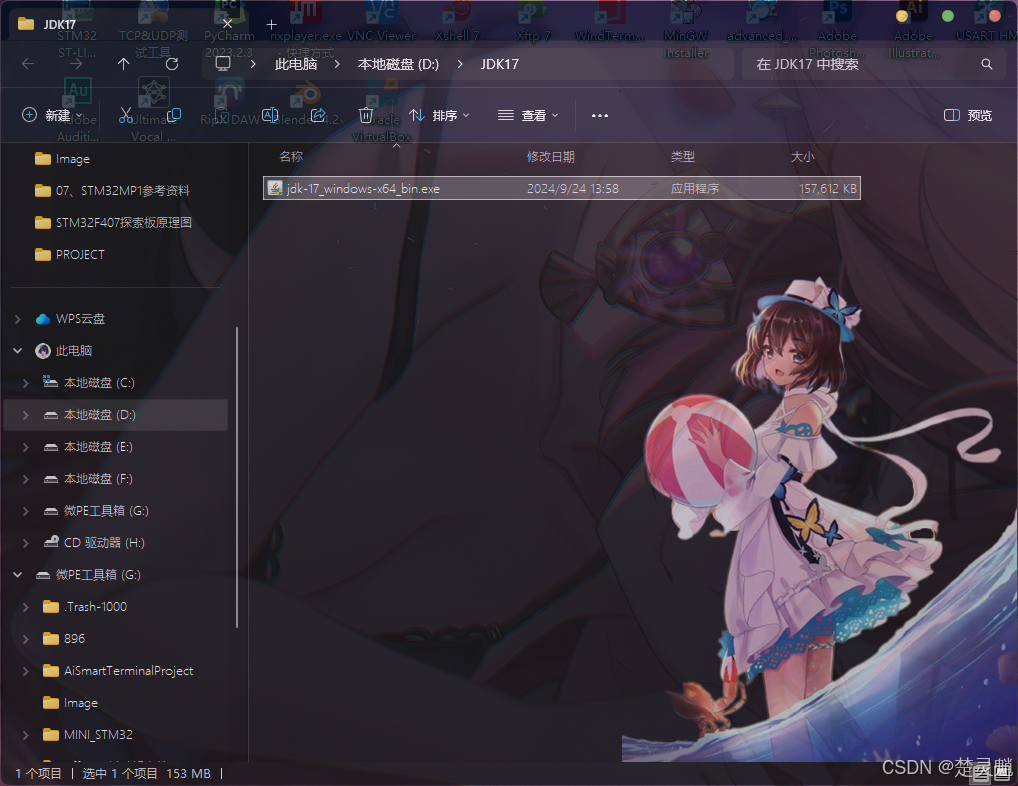Click the navigation pane vertical scrollbar
This screenshot has width=1018, height=786.
click(237, 477)
